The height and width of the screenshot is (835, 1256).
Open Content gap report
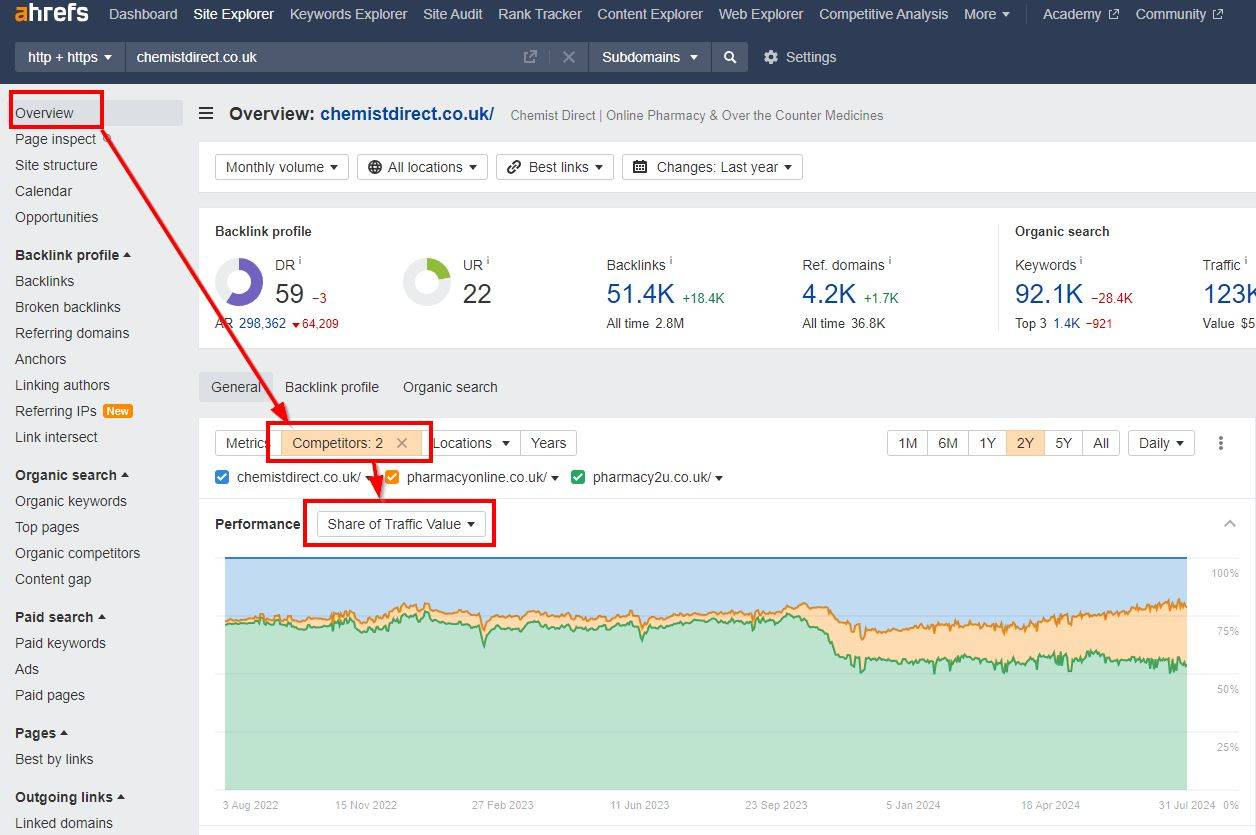[x=53, y=579]
